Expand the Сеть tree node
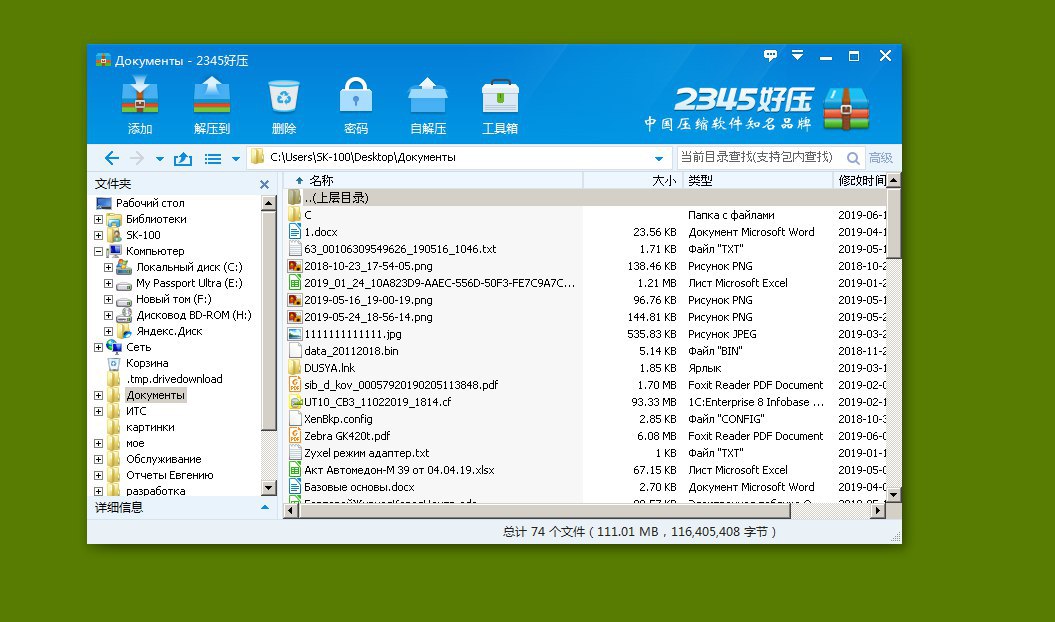 click(x=98, y=347)
